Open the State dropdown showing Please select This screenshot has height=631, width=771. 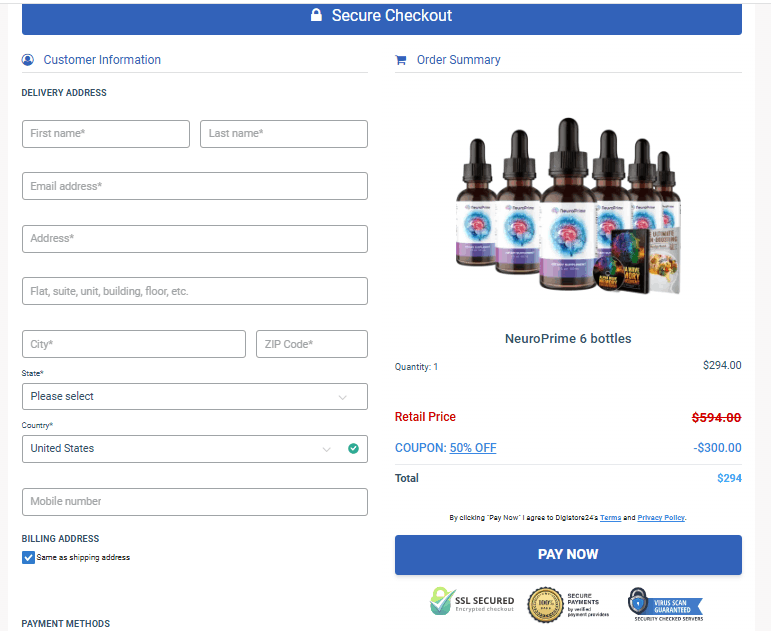click(195, 396)
